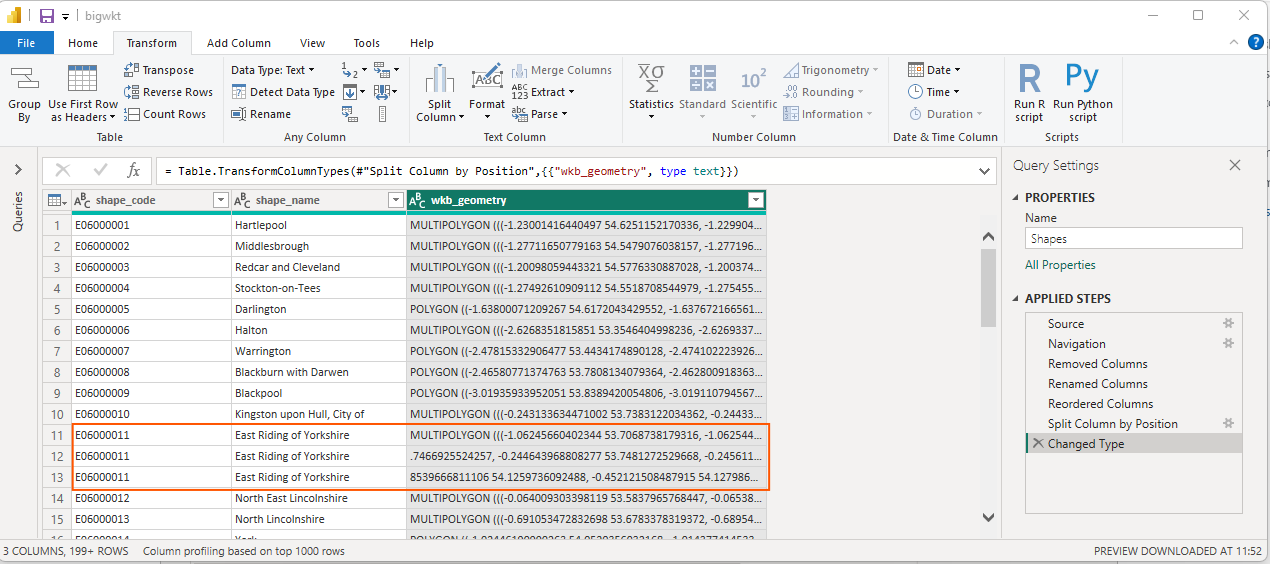Click the Group By icon
1270x564 pixels.
[24, 79]
